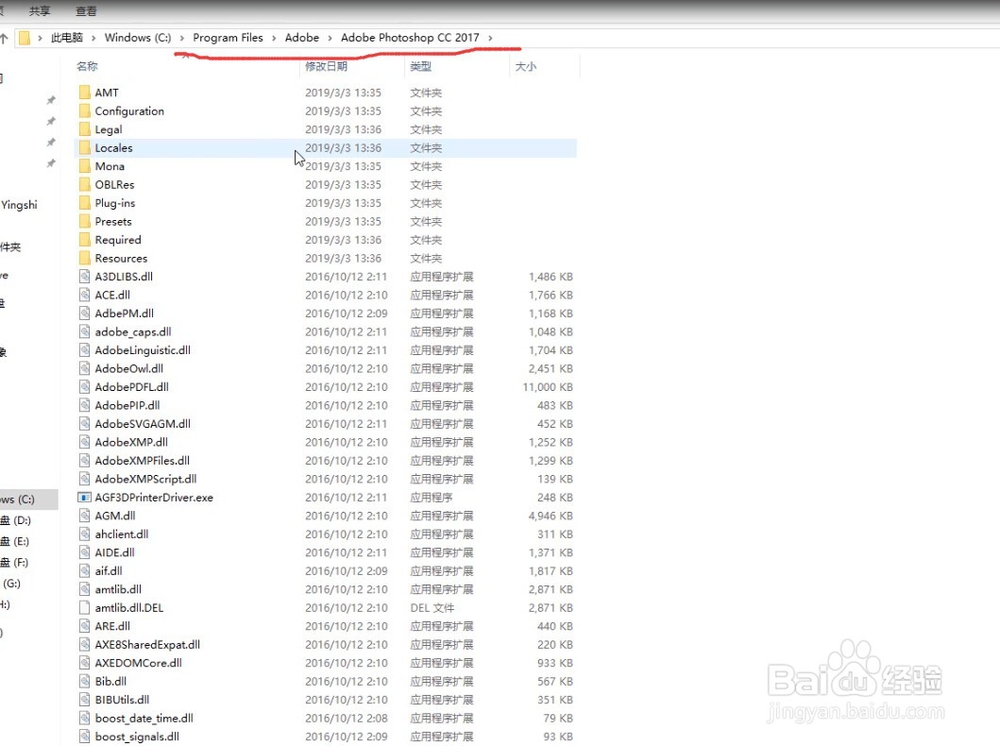1000x746 pixels.
Task: Select the Mona folder icon
Action: 84,166
